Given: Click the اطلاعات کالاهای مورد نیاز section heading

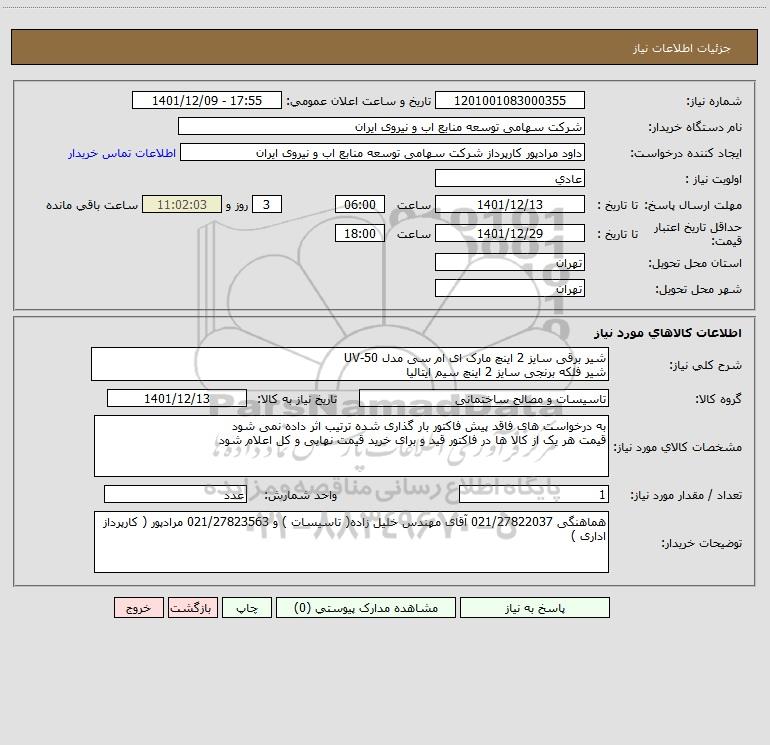Looking at the screenshot, I should 668,333.
